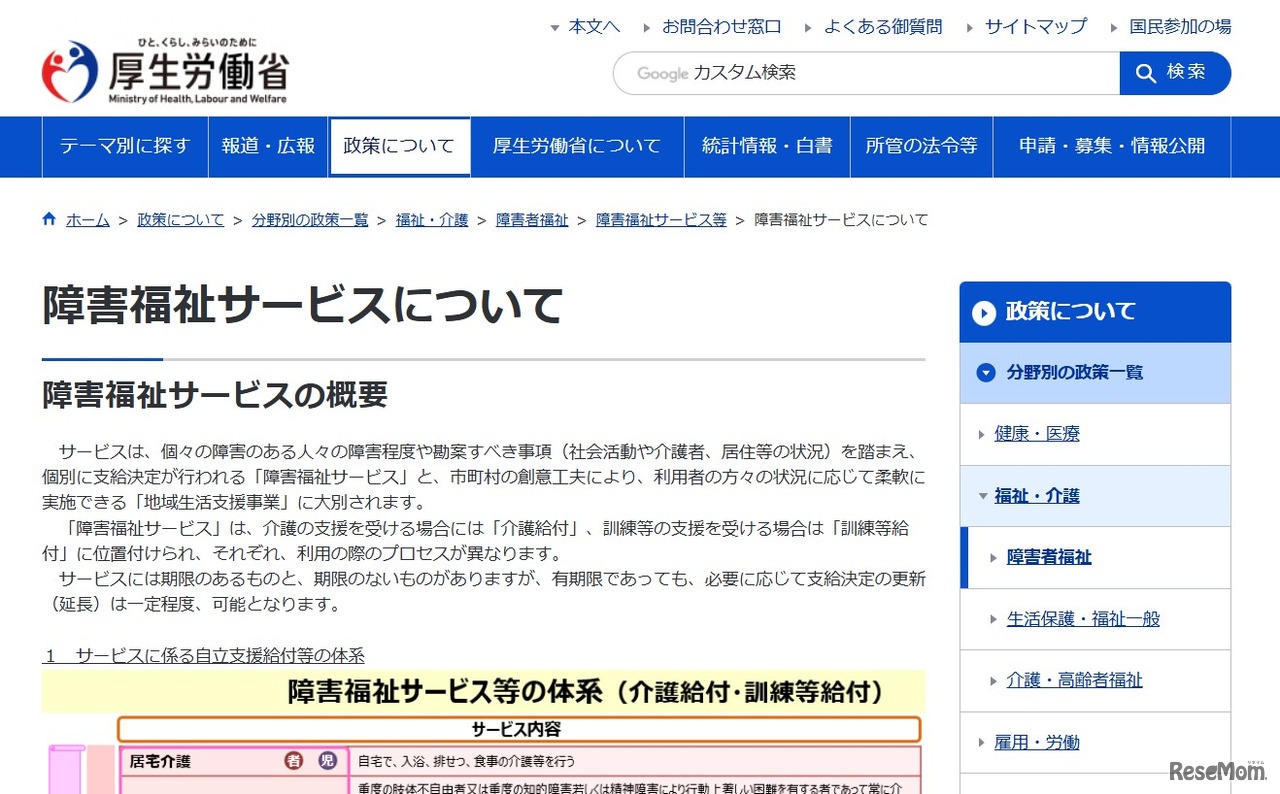Open the 所管の法令等 navigation tab

coord(921,146)
